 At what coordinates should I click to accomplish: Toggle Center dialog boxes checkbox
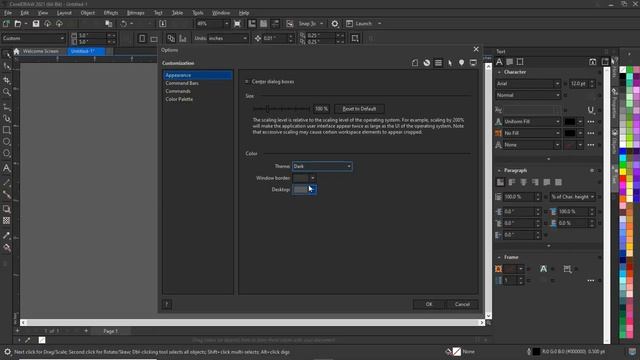pyautogui.click(x=247, y=82)
